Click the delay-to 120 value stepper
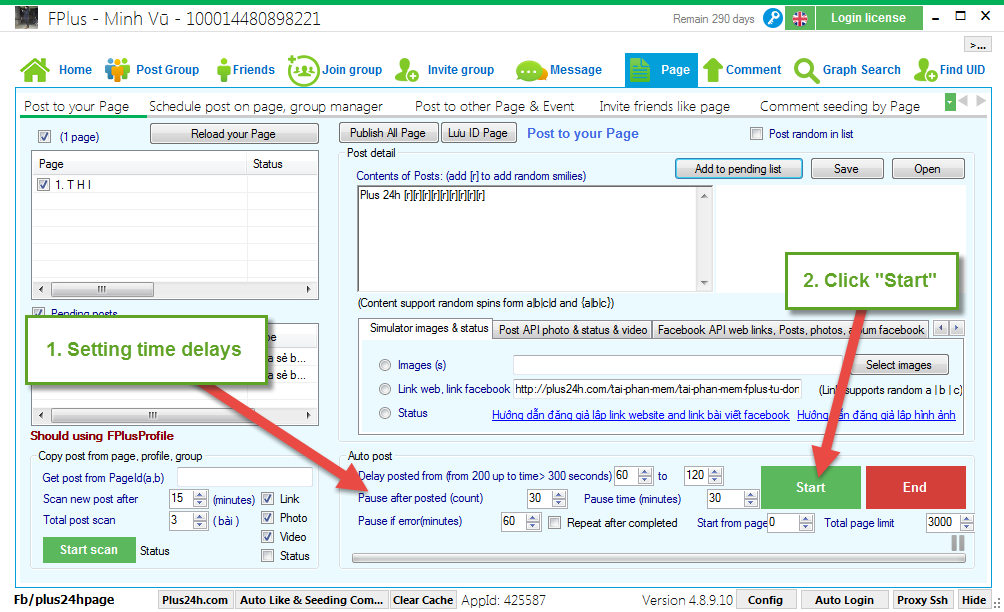 [x=716, y=476]
